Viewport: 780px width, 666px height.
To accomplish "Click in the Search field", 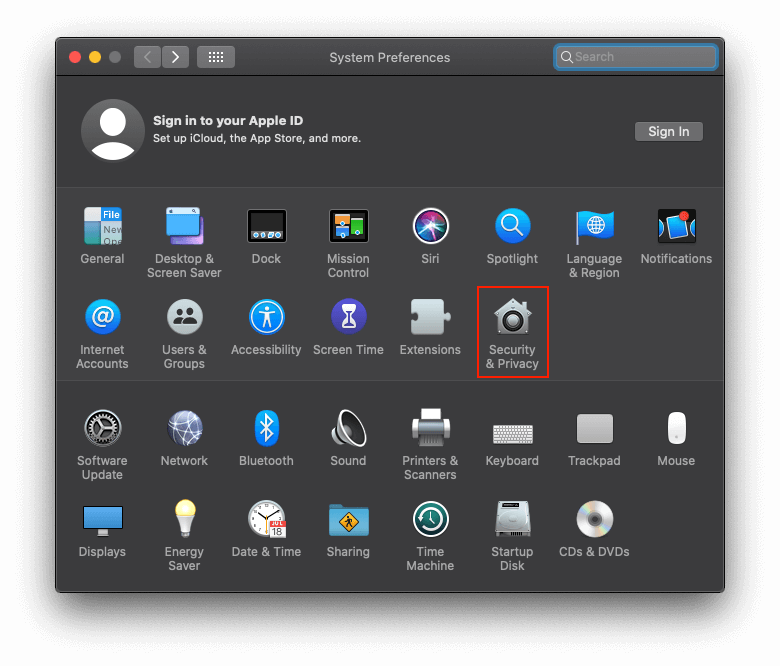I will 640,57.
